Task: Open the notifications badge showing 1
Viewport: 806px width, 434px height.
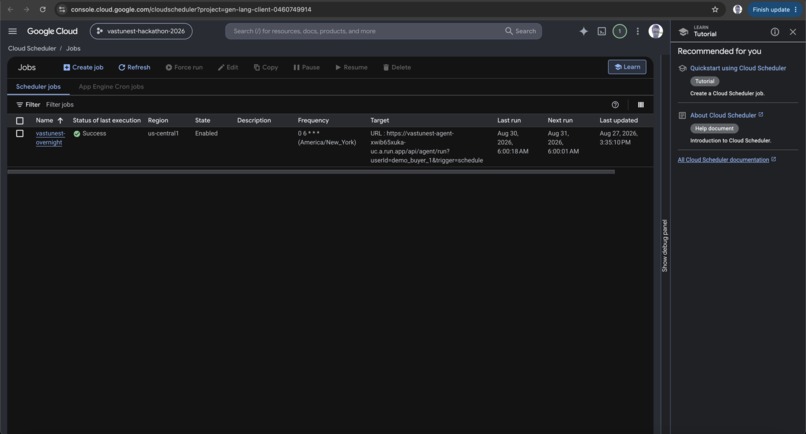Action: pyautogui.click(x=619, y=31)
